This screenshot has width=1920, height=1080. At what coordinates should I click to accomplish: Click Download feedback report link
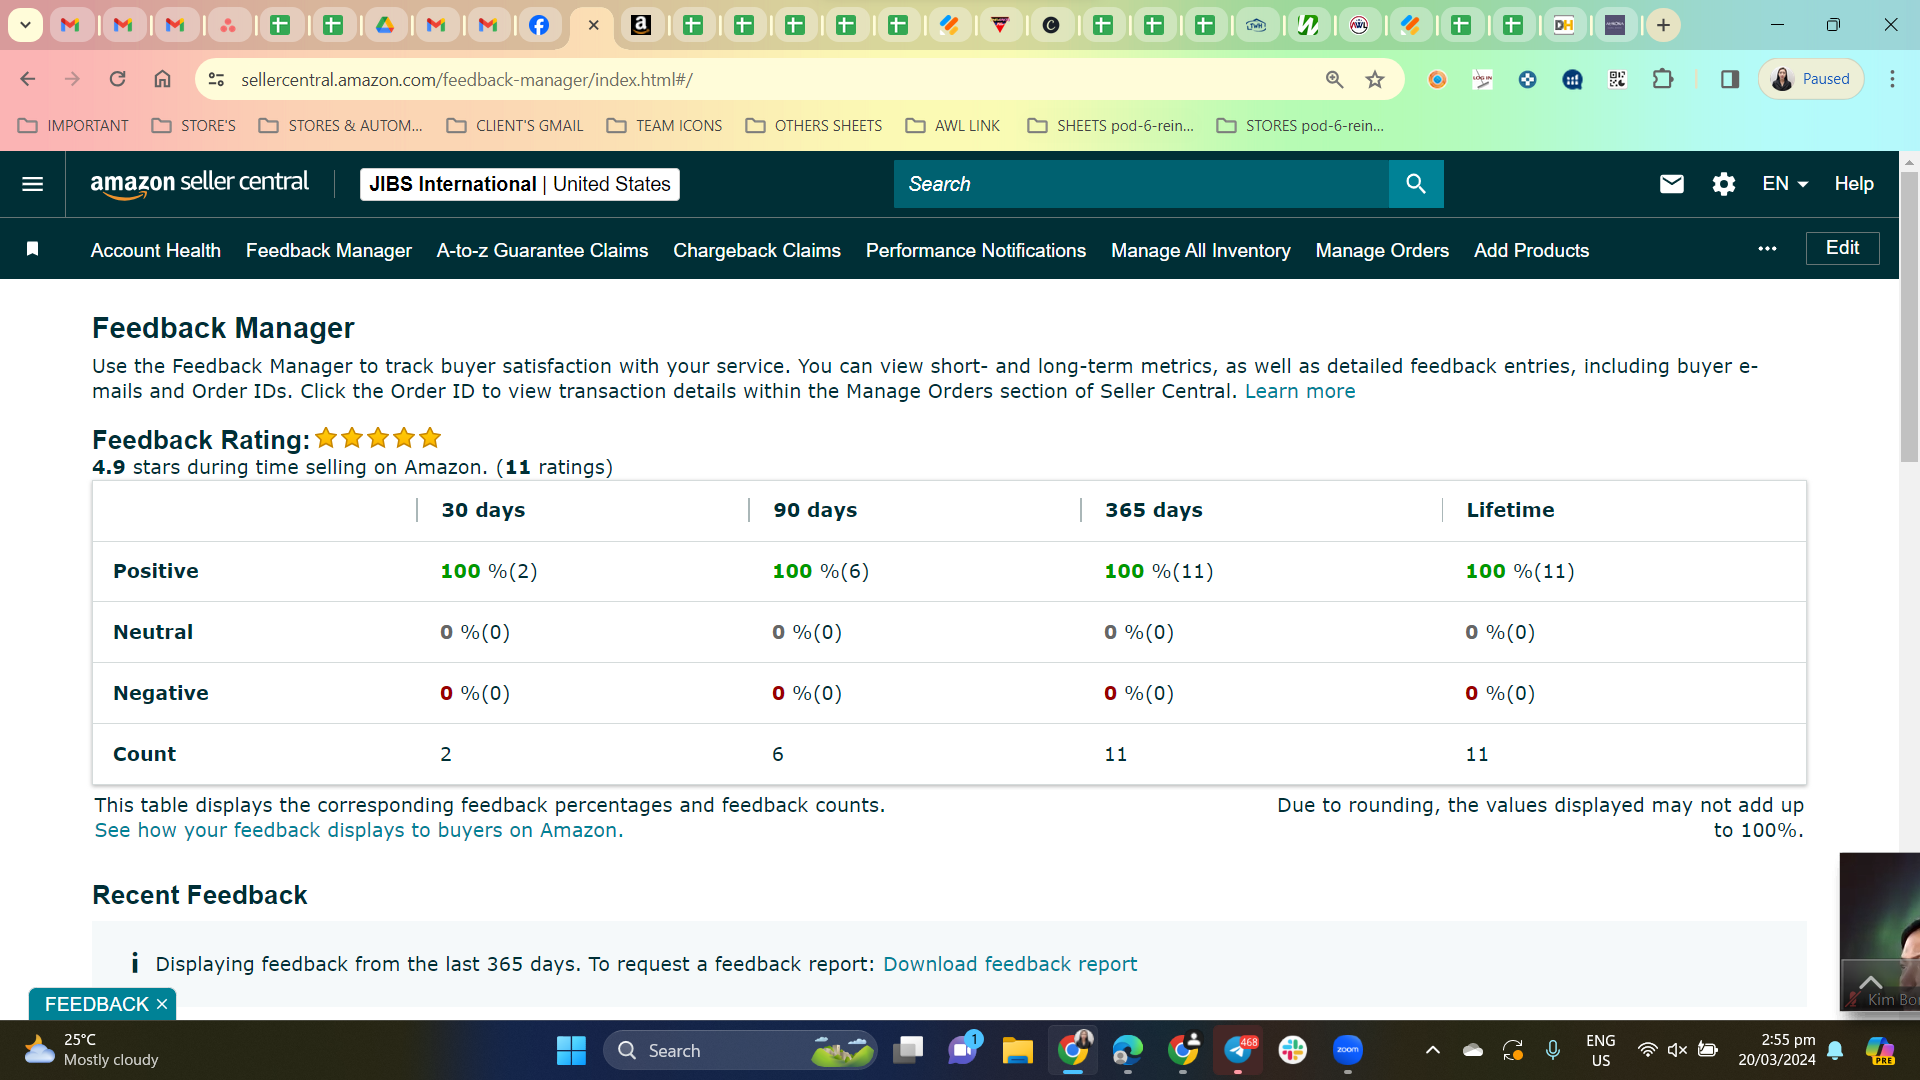pyautogui.click(x=1010, y=964)
